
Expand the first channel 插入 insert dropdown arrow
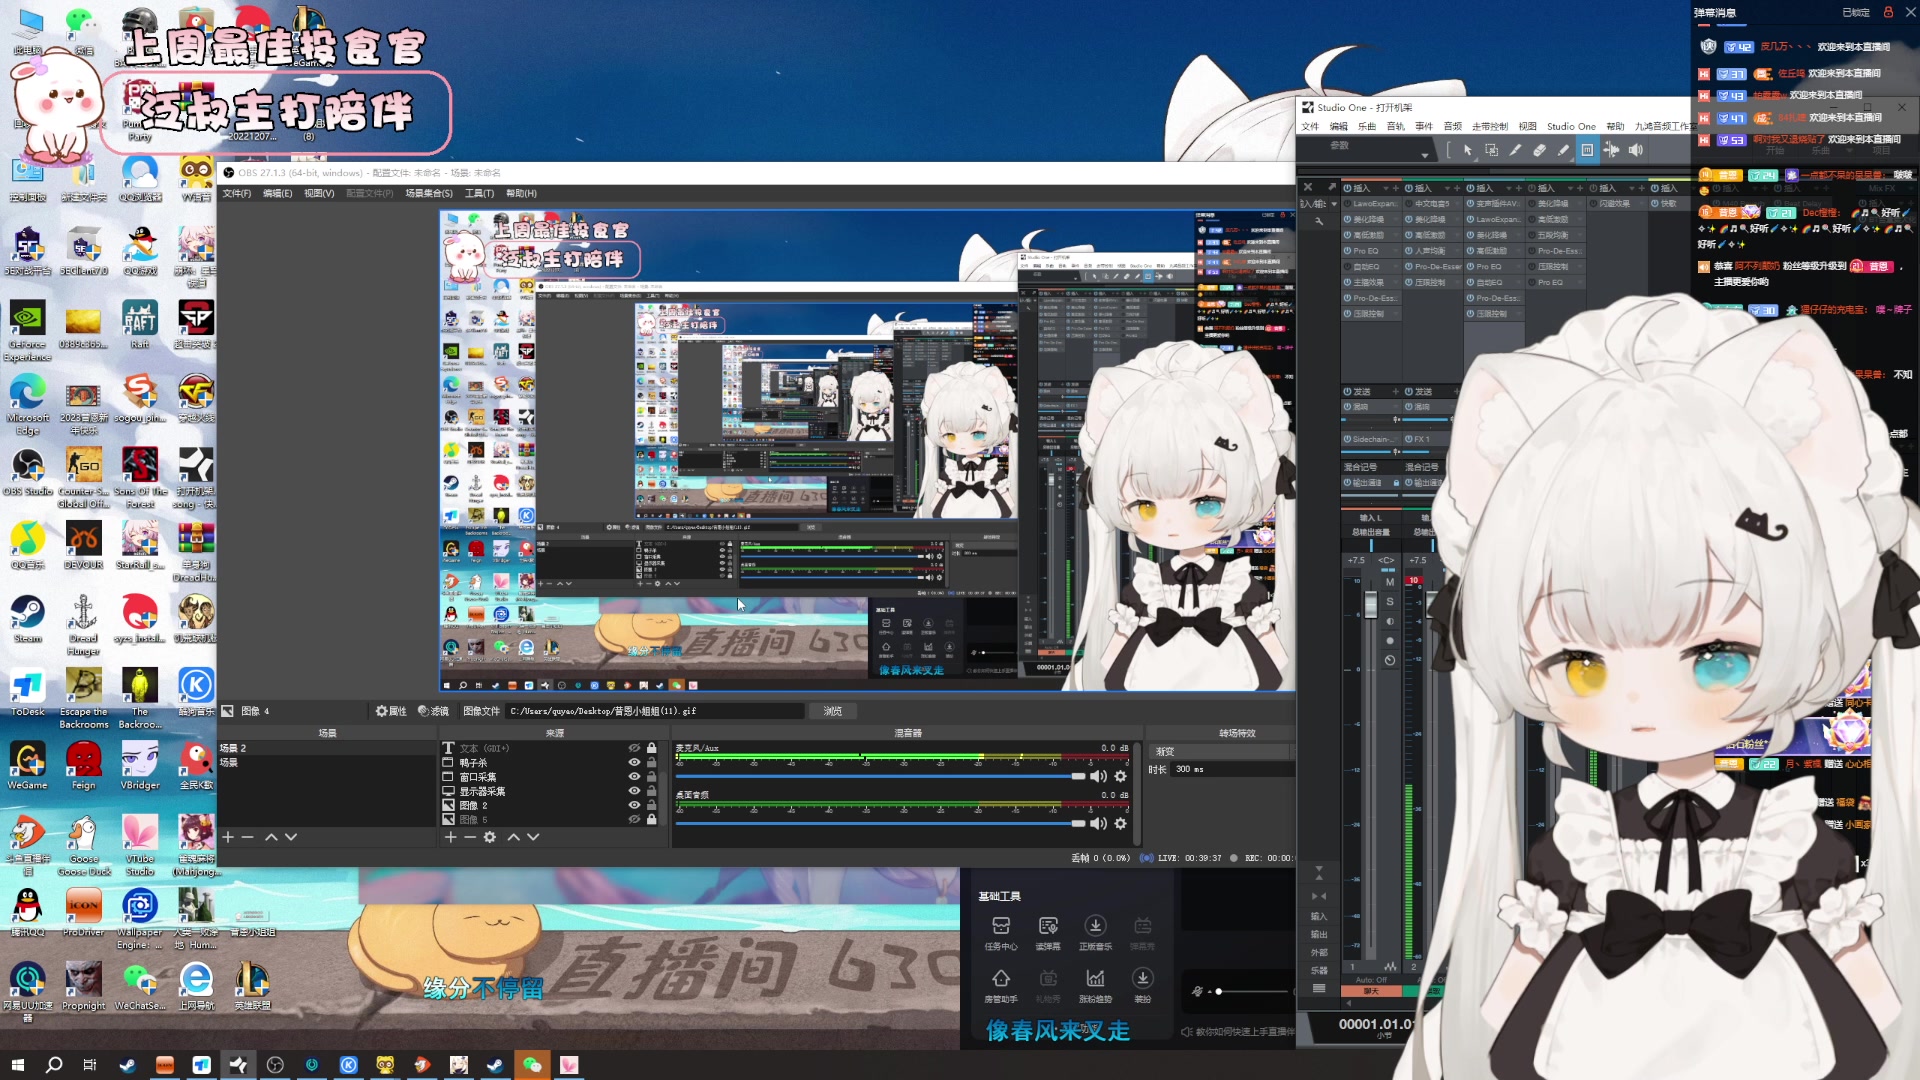tap(1386, 188)
